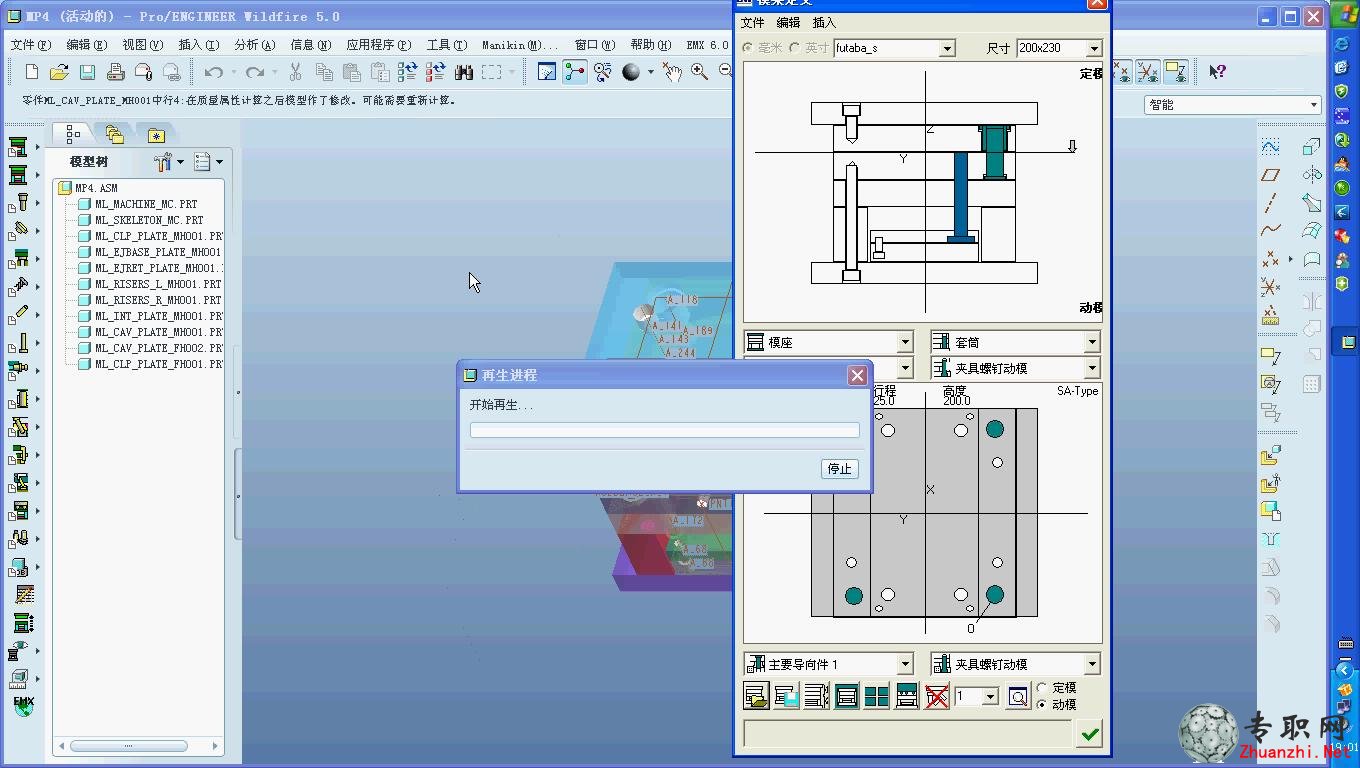Open the 套筒 dropdown

click(x=1092, y=342)
